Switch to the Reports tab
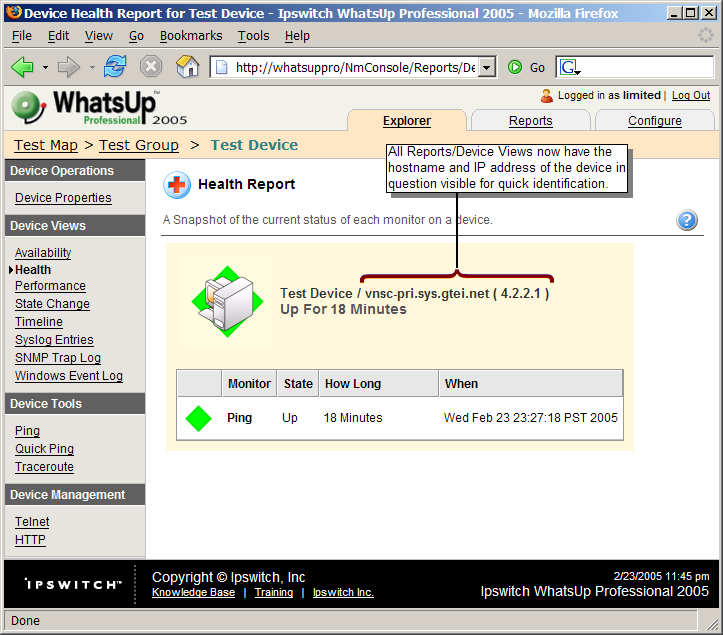Image resolution: width=723 pixels, height=635 pixels. point(530,121)
